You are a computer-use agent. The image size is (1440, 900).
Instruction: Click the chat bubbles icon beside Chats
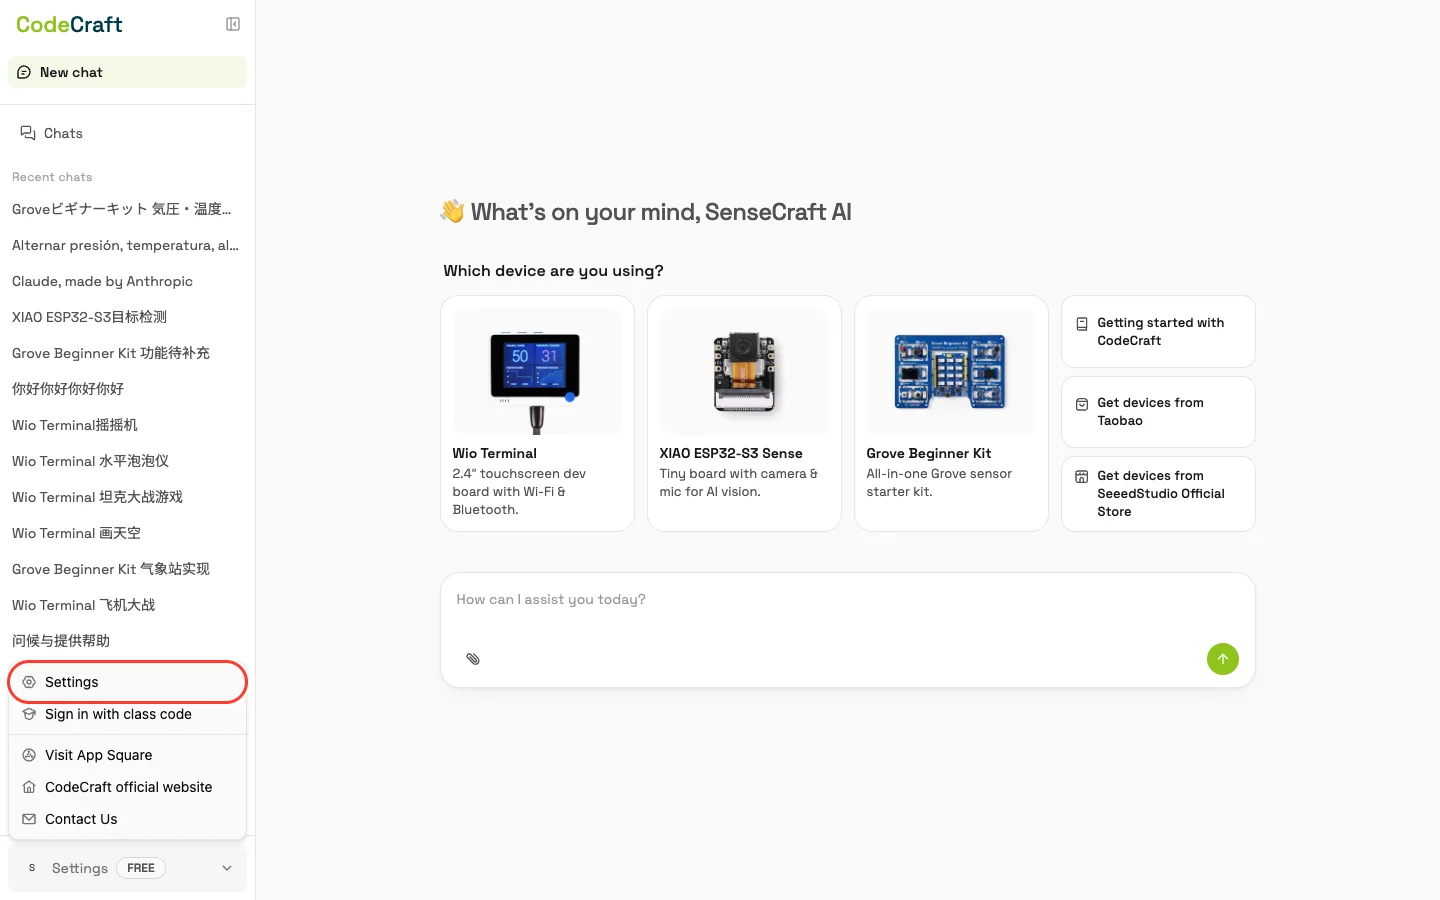click(x=28, y=133)
